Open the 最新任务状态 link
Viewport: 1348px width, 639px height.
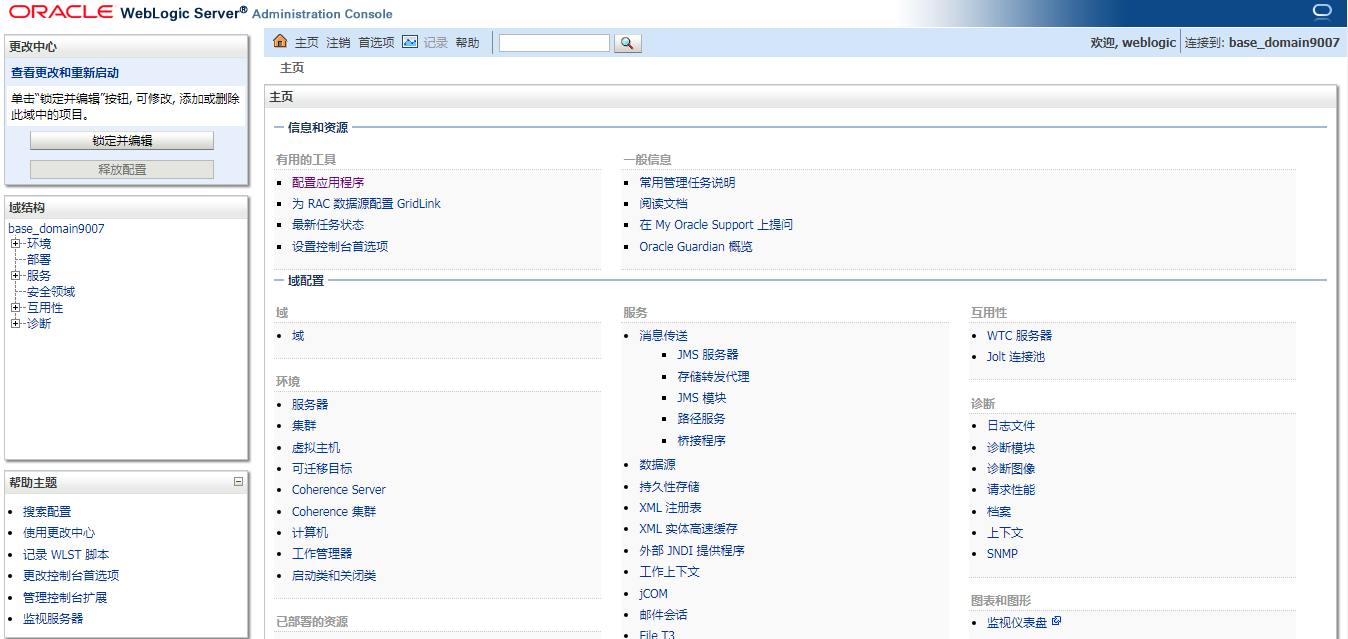[328, 225]
